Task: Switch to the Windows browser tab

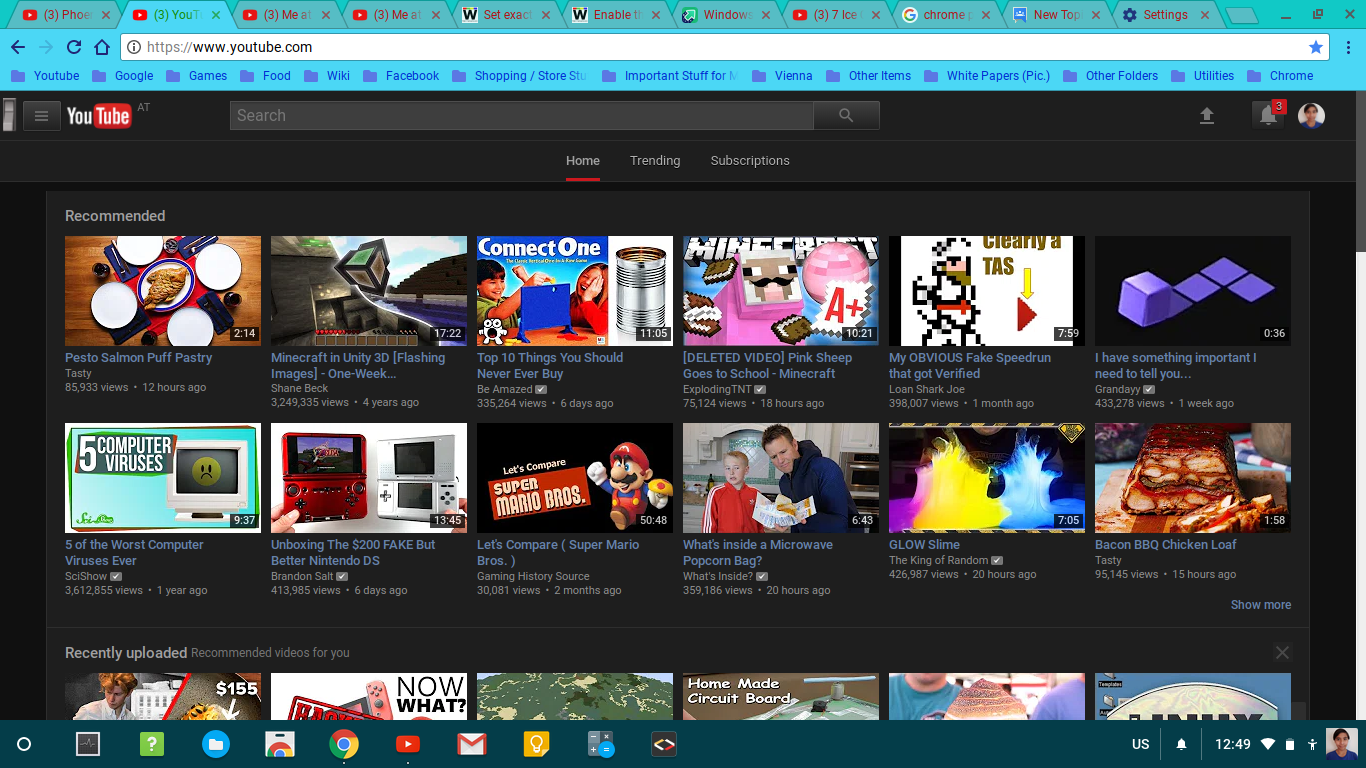Action: tap(725, 15)
